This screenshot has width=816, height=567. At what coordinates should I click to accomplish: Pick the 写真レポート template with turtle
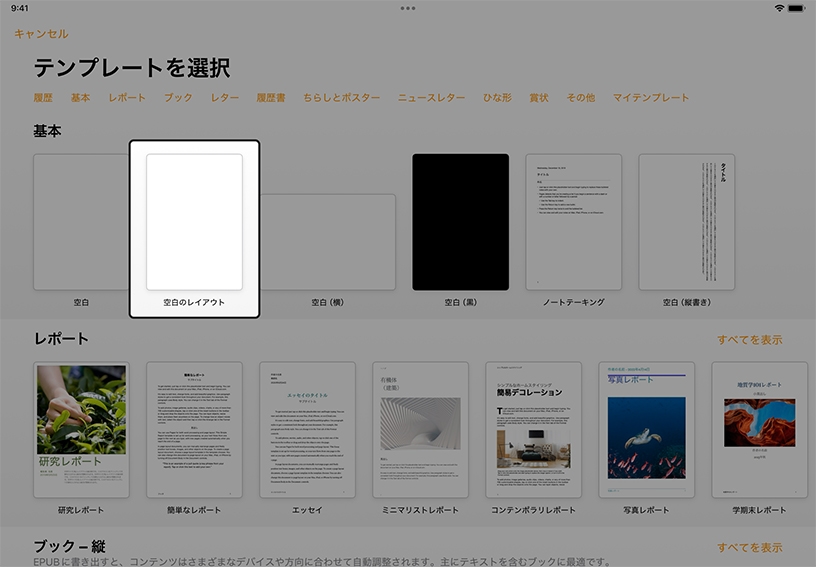(646, 430)
